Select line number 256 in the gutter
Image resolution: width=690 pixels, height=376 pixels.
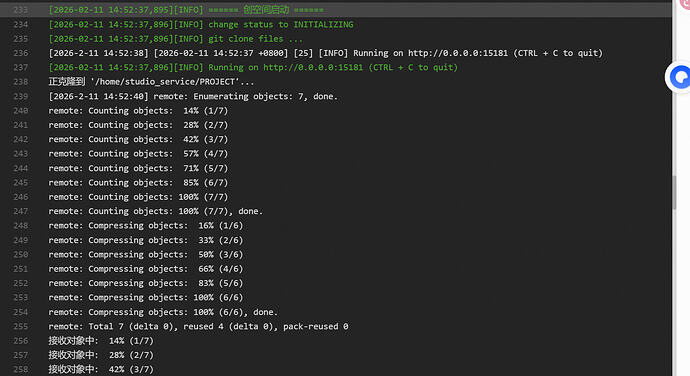point(21,341)
